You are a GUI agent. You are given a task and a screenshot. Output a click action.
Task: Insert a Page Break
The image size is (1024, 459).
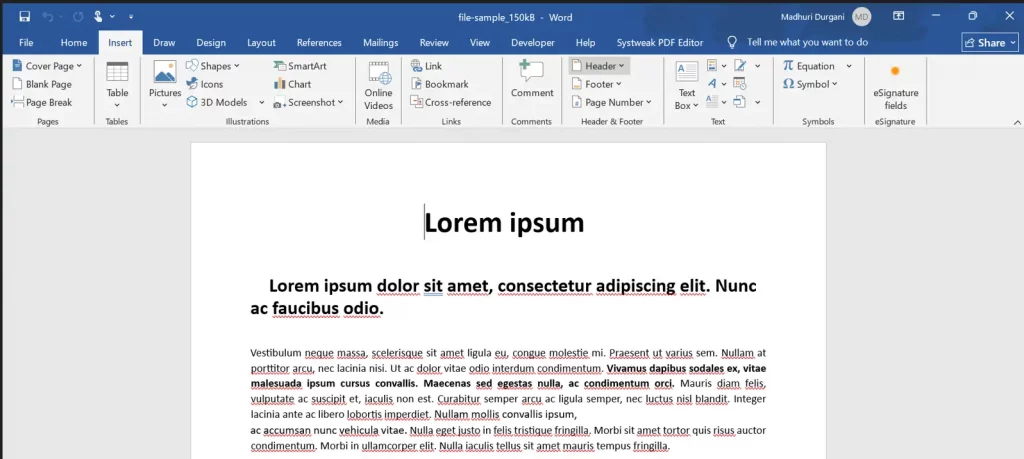[42, 103]
